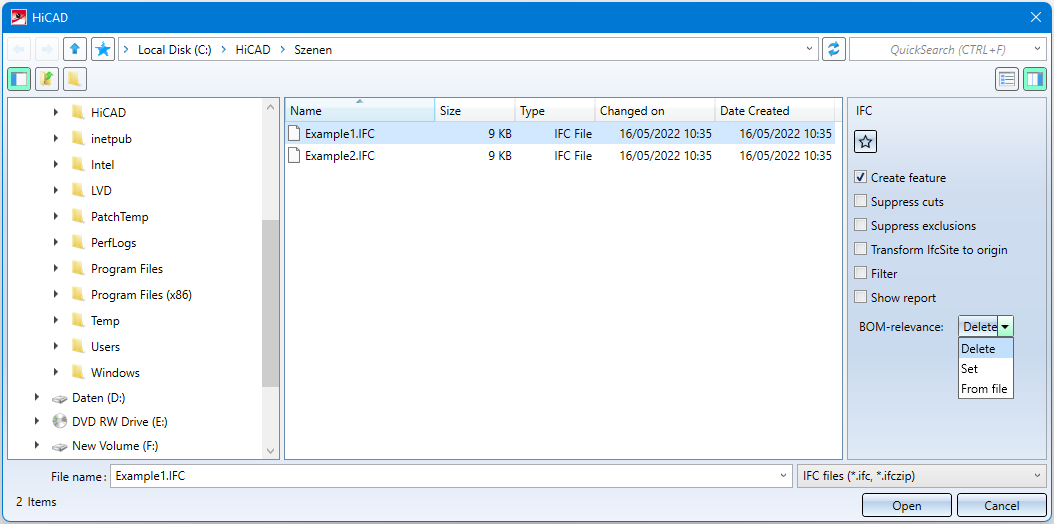
Task: Click the Cancel button
Action: [x=1002, y=506]
